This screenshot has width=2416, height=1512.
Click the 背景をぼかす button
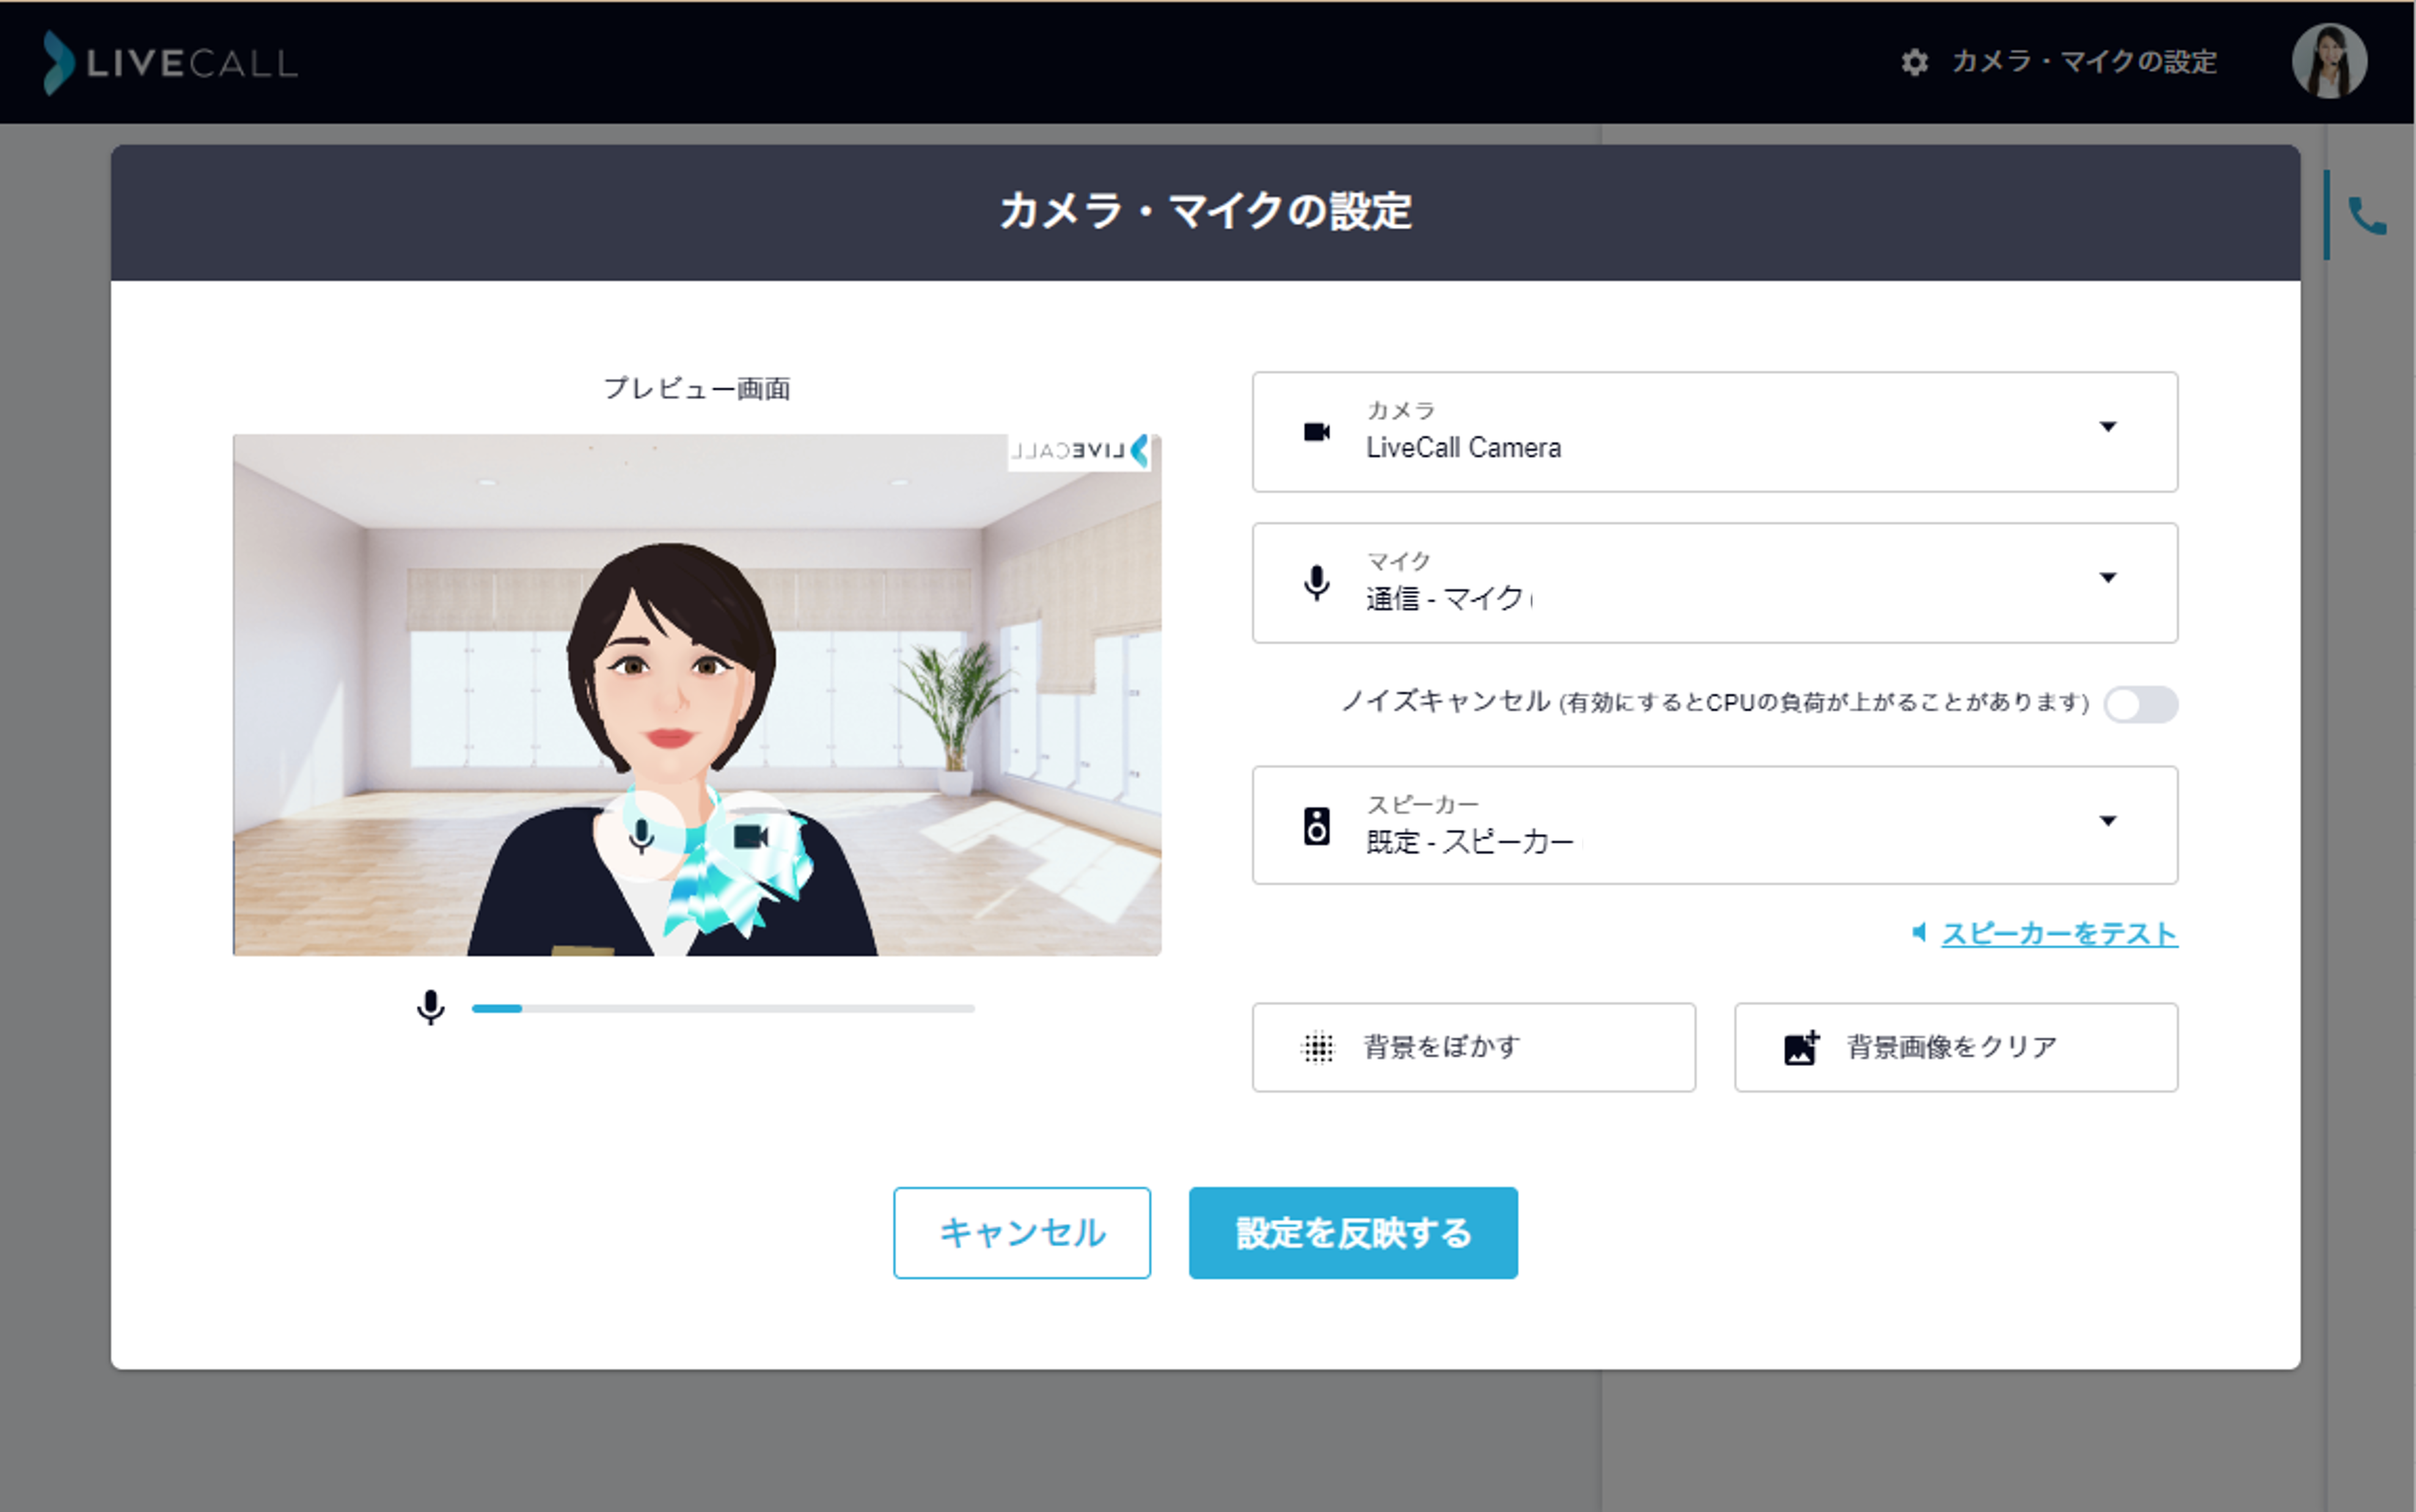click(x=1473, y=1047)
